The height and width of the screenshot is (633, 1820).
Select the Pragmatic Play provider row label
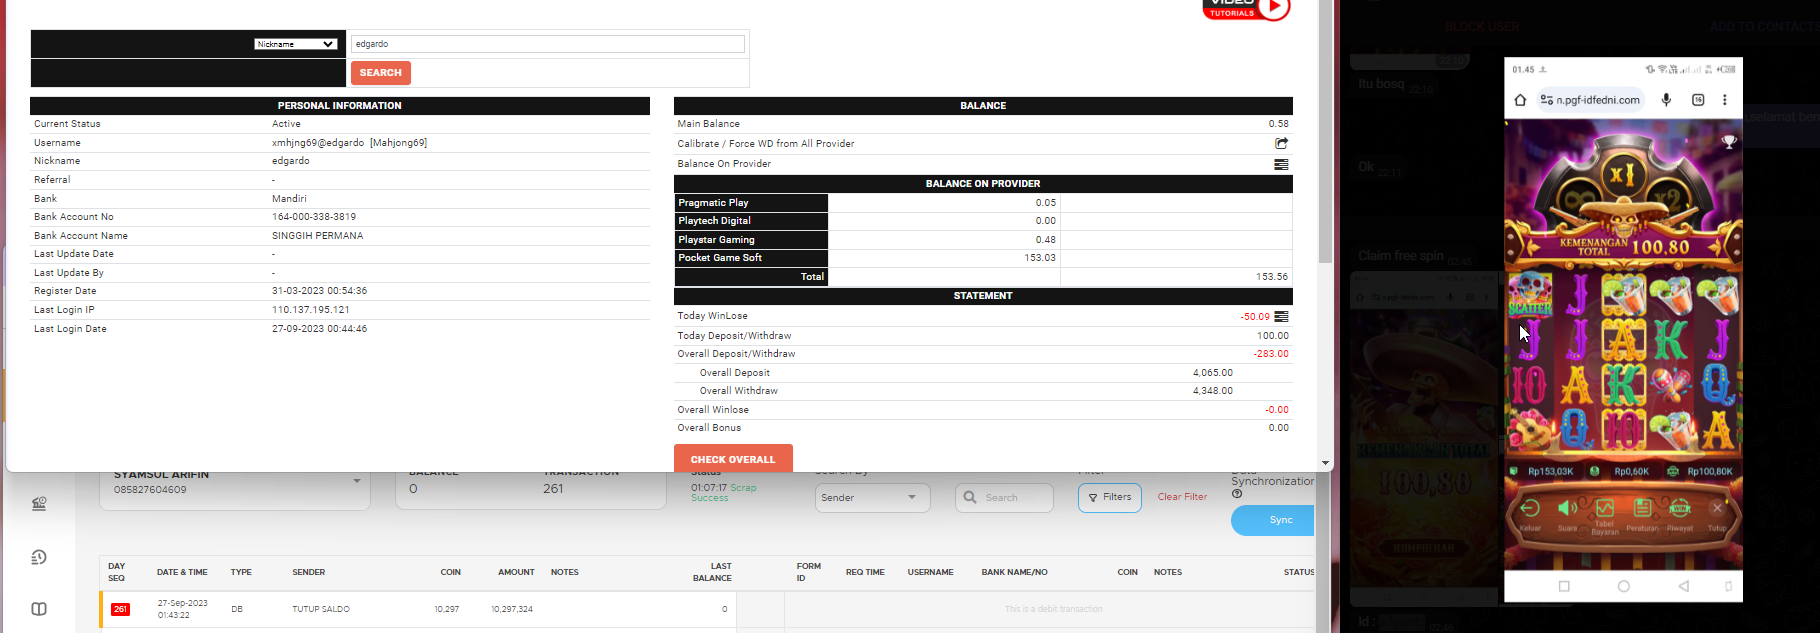[751, 203]
